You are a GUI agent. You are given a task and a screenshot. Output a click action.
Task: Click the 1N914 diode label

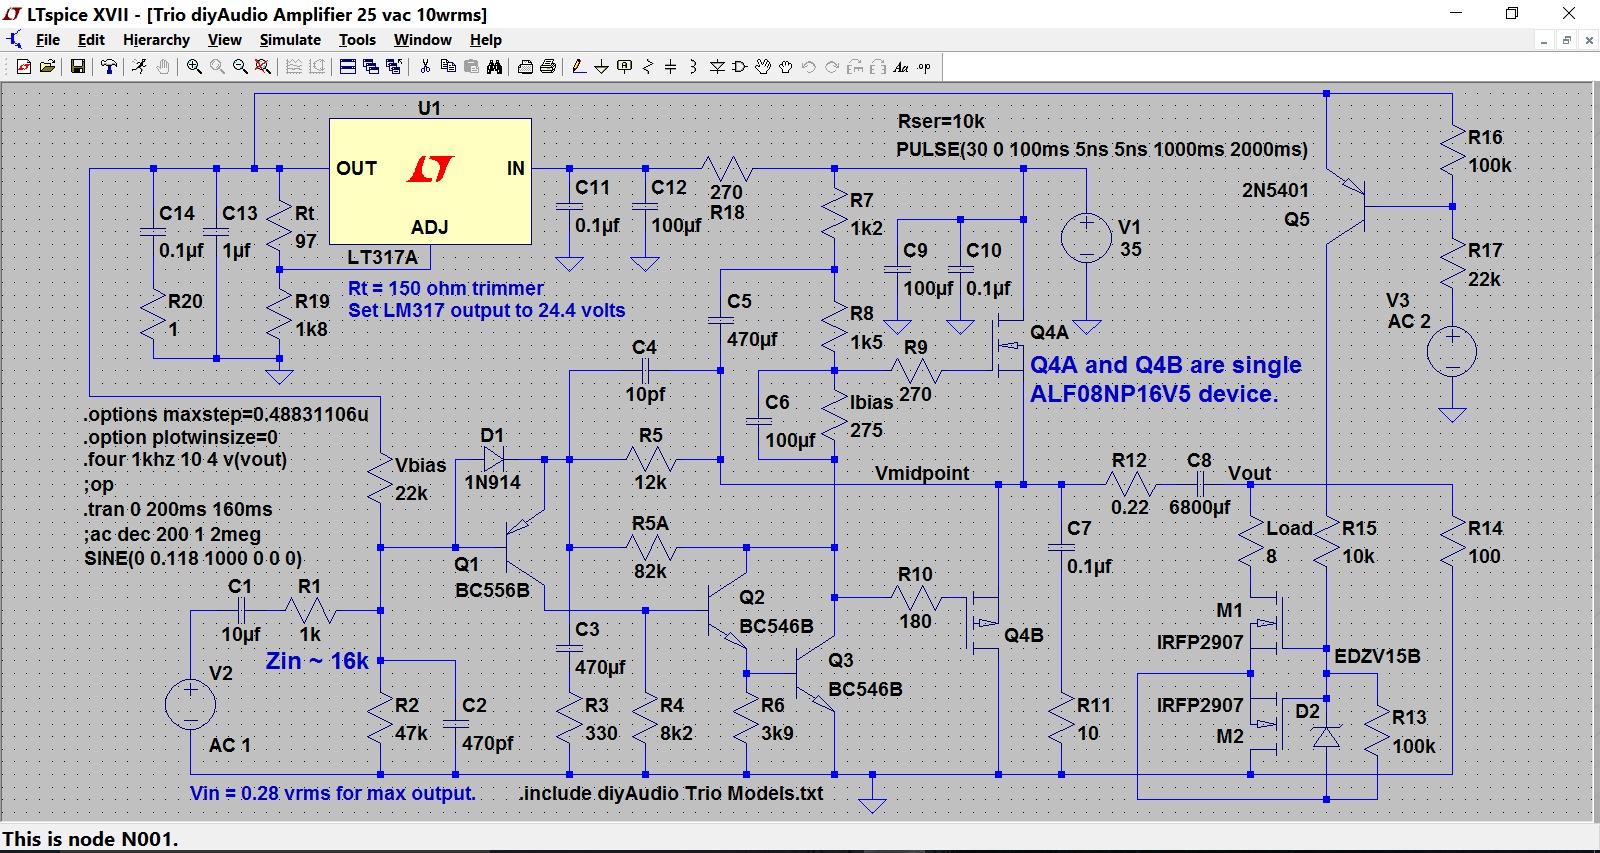[492, 482]
